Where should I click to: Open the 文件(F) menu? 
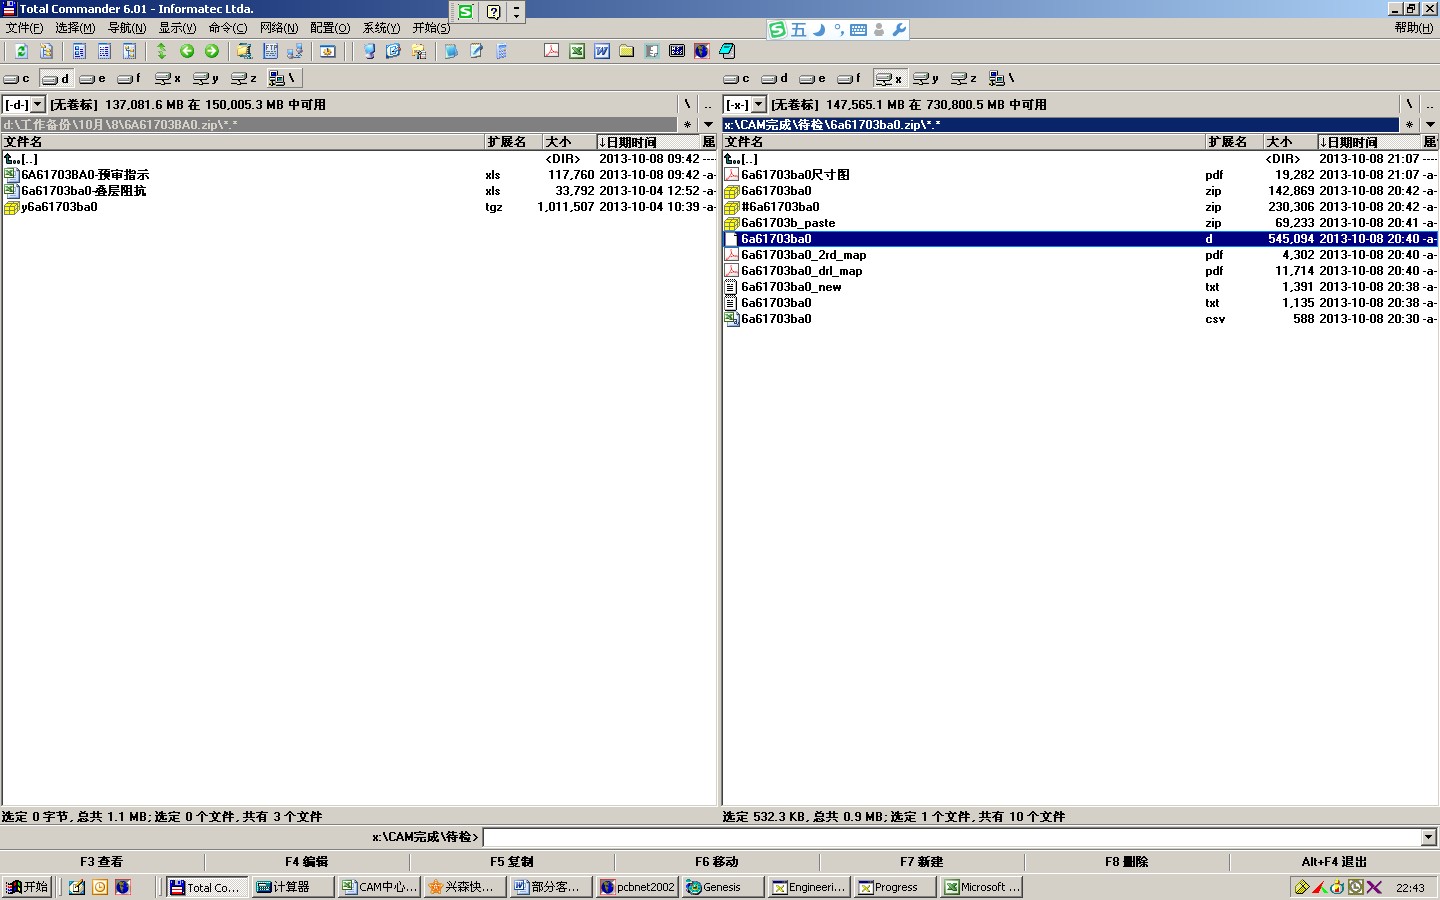(x=24, y=28)
